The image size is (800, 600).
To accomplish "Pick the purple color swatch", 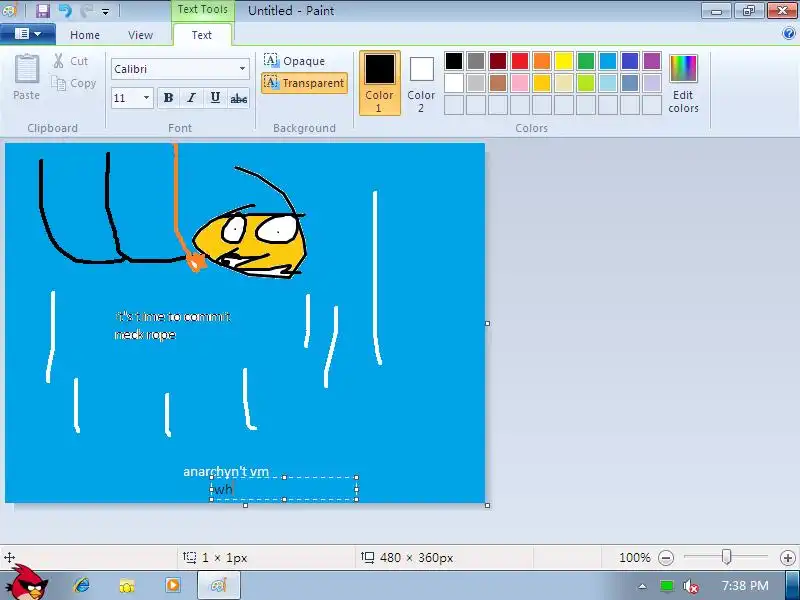I will click(x=652, y=61).
